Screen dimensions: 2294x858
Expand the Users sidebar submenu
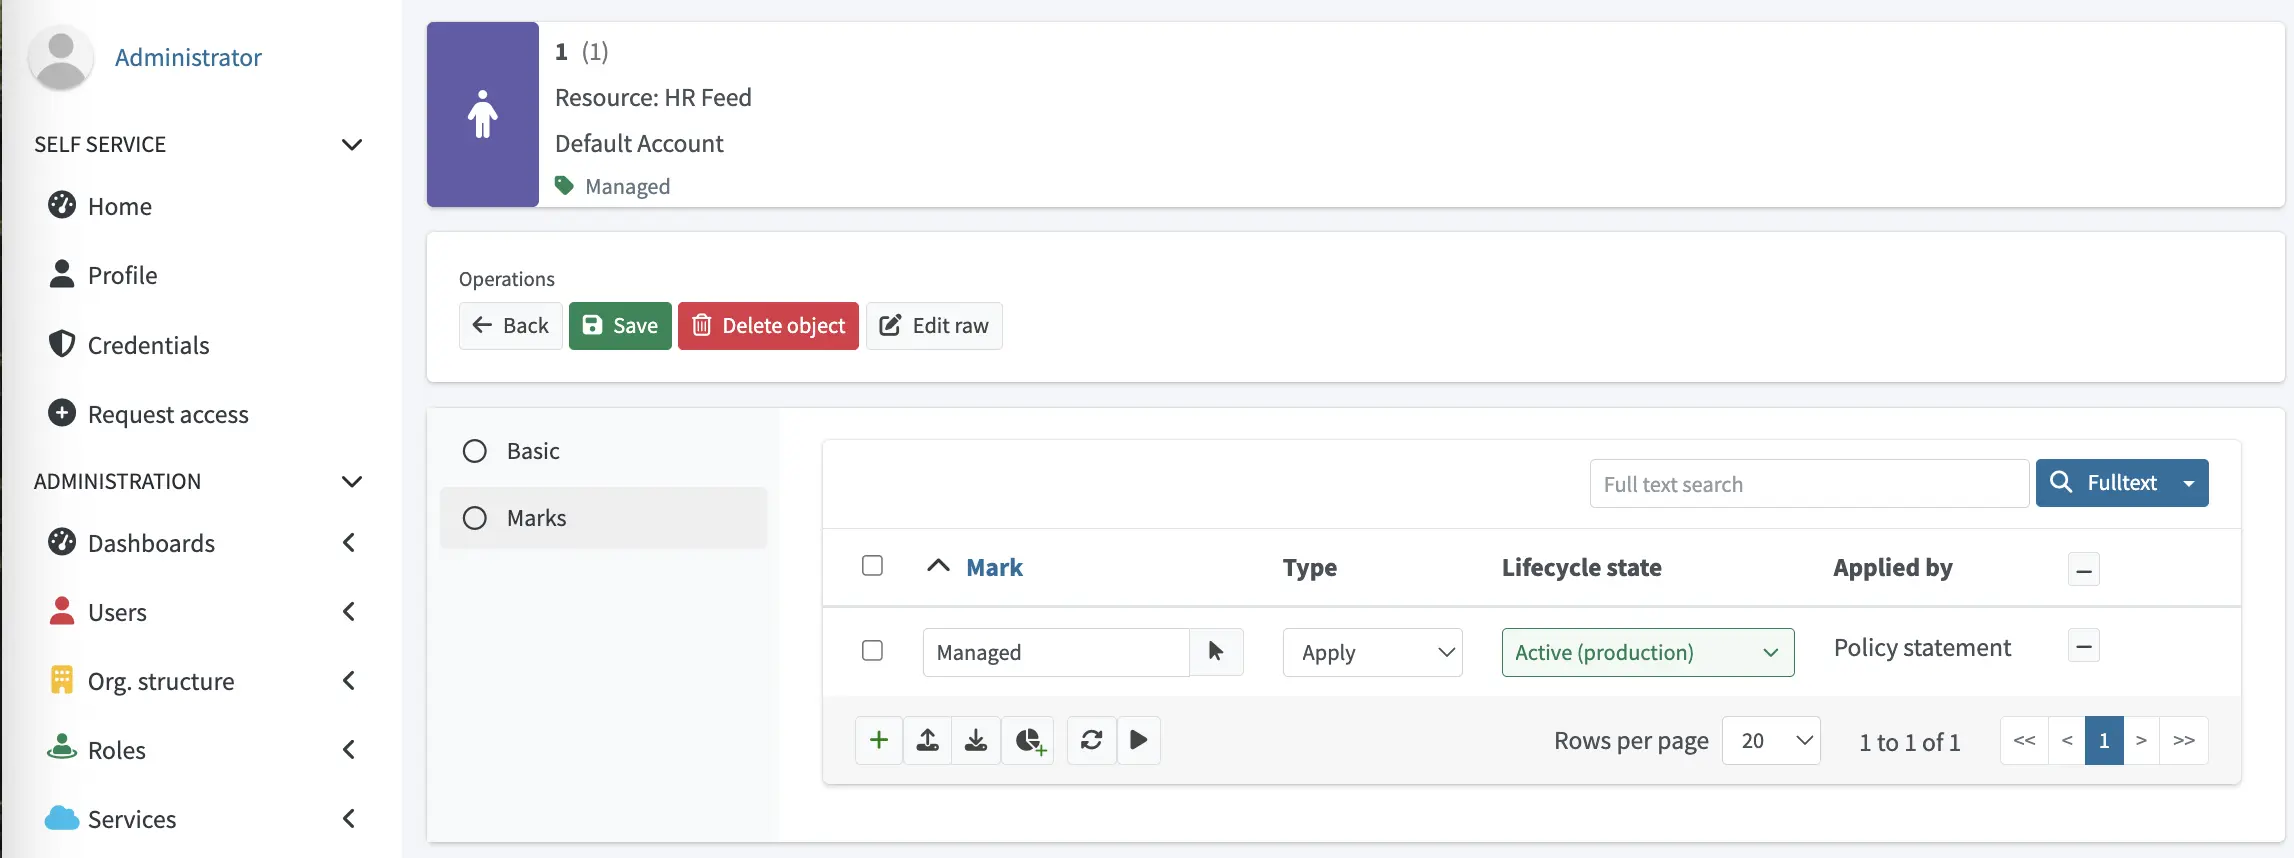coord(349,612)
